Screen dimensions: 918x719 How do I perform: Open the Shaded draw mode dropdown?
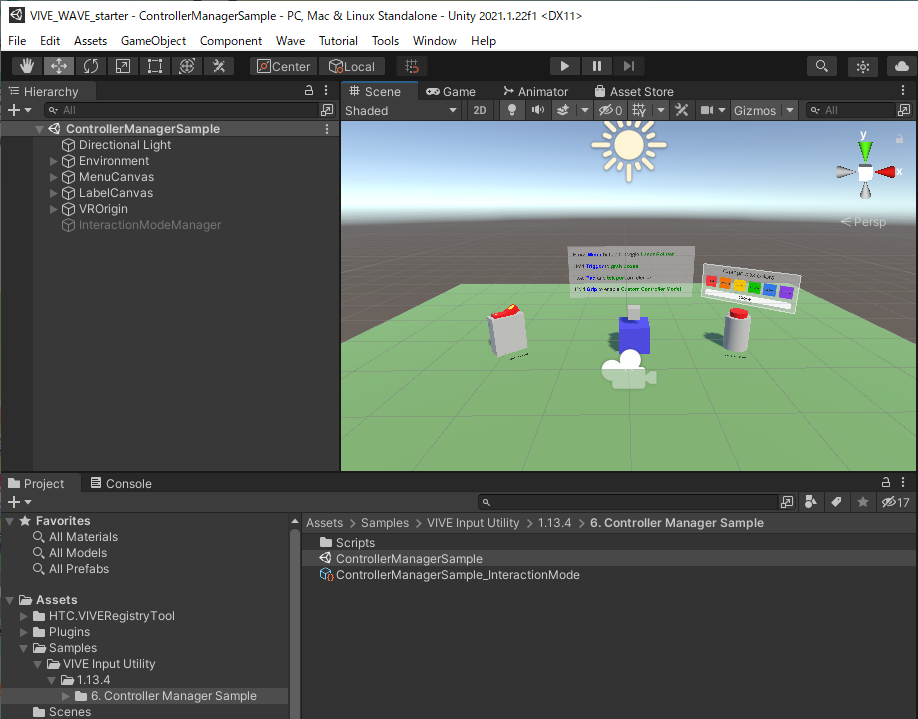coord(401,110)
